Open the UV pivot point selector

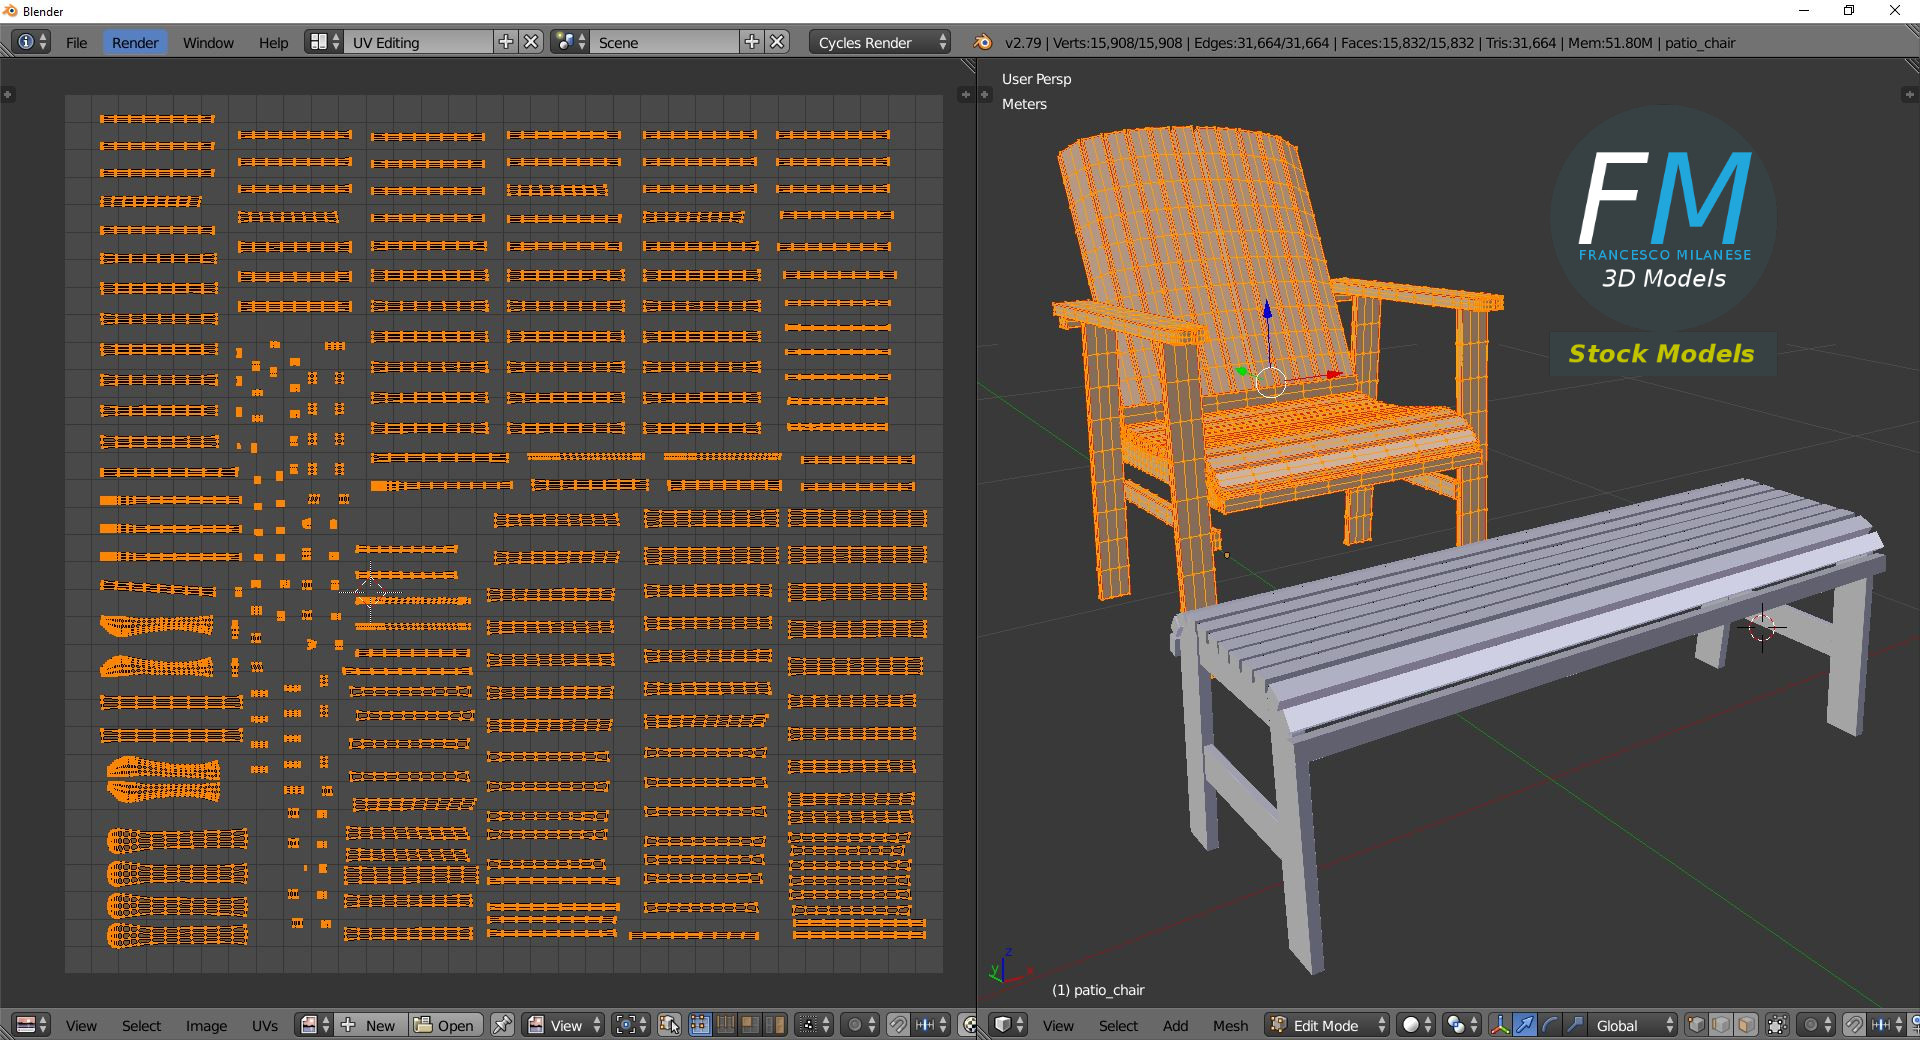click(631, 1025)
